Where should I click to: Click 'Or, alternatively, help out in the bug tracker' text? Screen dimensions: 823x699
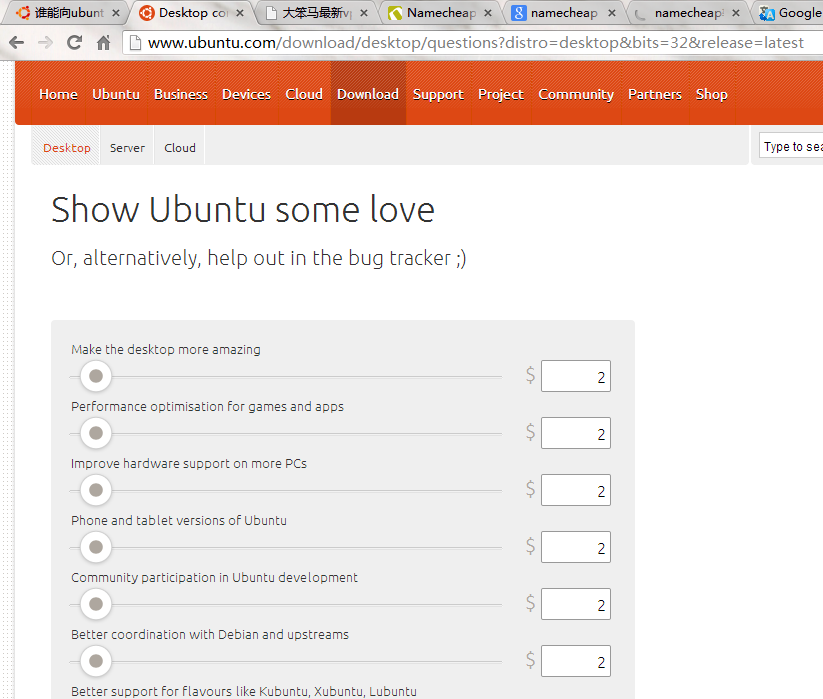tap(259, 258)
